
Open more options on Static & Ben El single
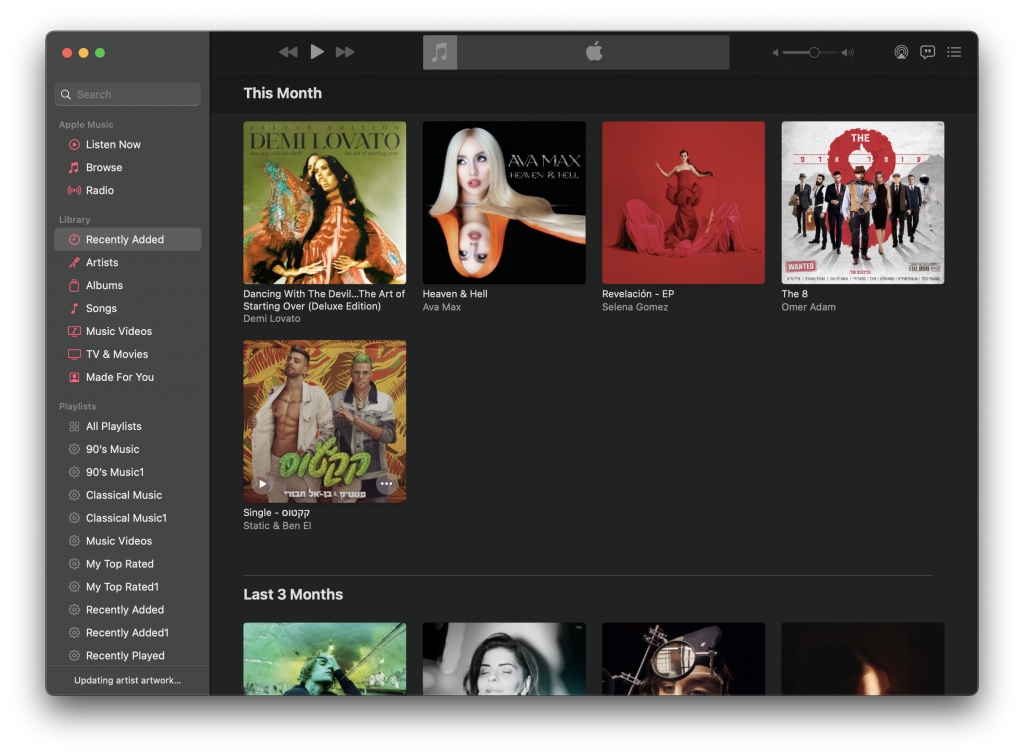point(387,484)
